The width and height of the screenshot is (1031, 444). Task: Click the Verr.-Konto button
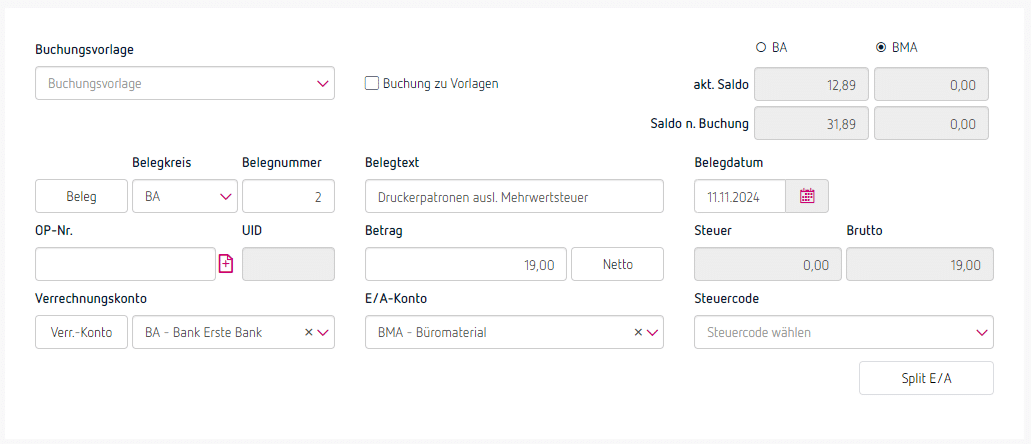click(x=81, y=332)
